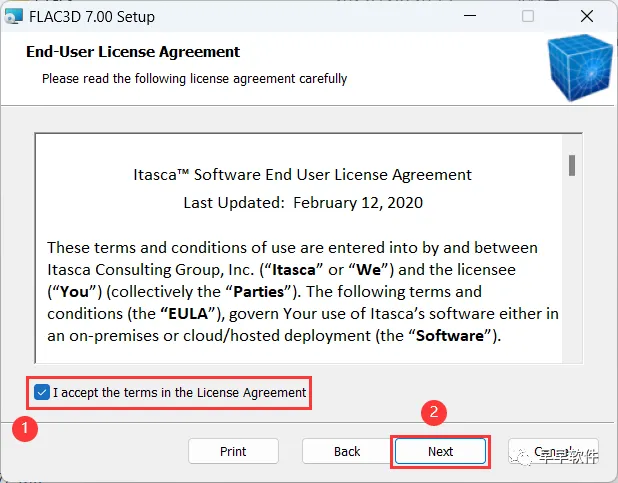
Task: Click the FLAC3D setup title bar icon
Action: (x=13, y=17)
